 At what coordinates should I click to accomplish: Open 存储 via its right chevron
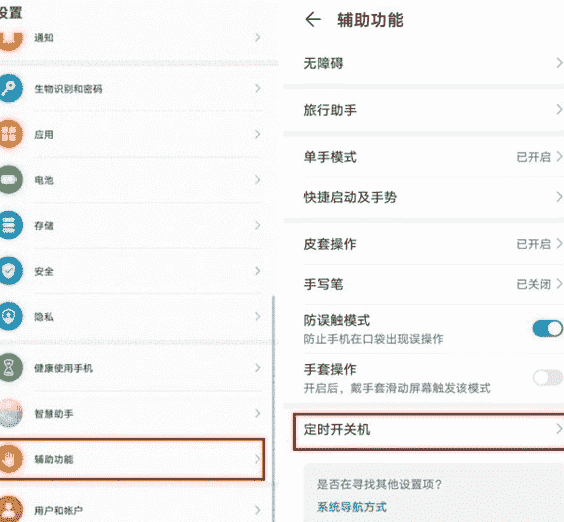258,225
